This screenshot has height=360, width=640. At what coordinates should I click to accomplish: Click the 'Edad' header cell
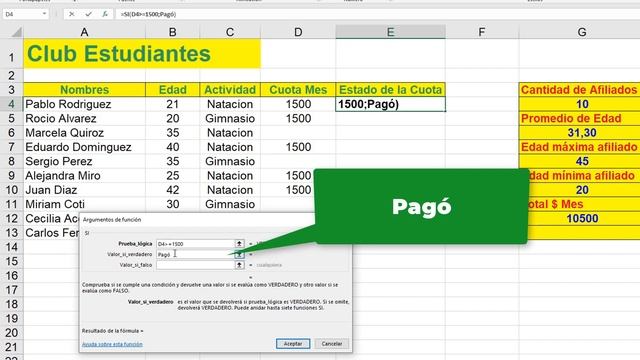tap(173, 90)
